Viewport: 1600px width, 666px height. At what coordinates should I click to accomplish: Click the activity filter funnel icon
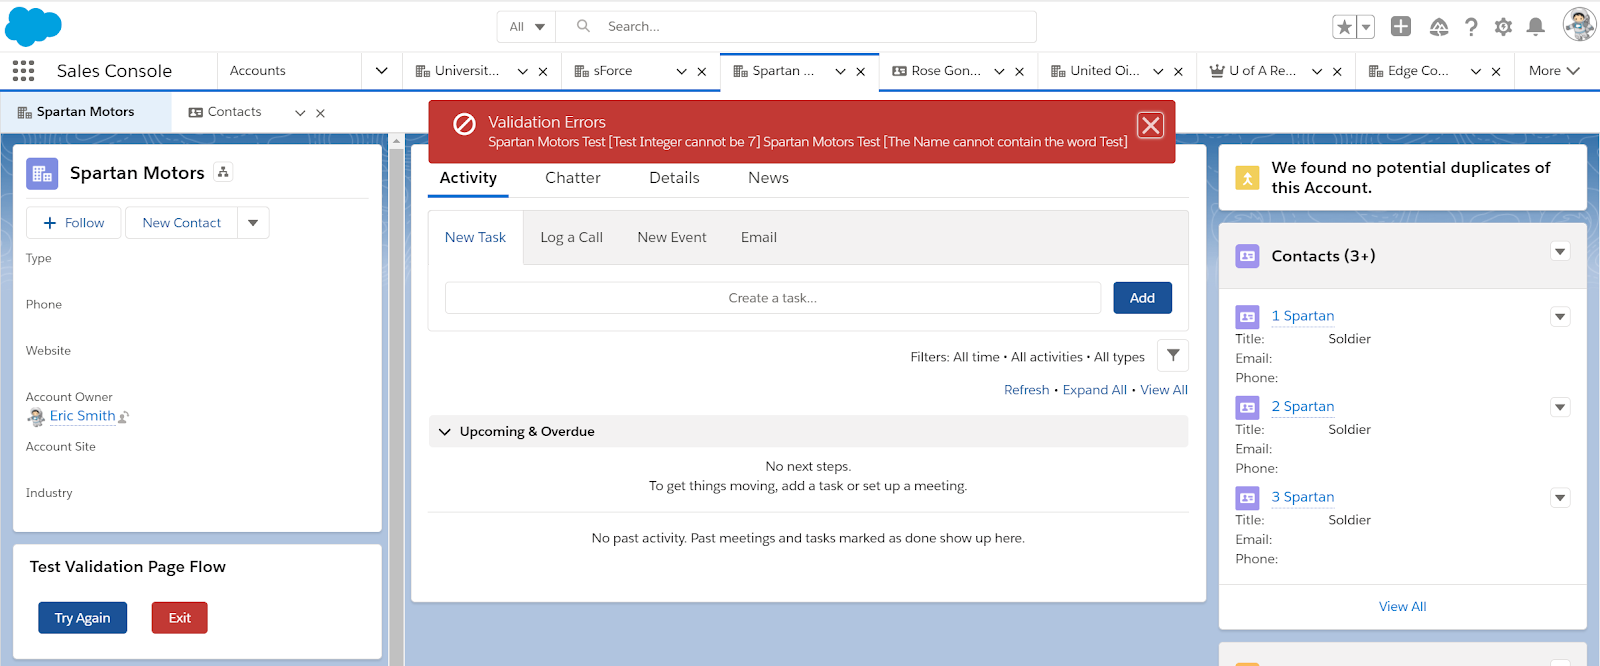[1173, 356]
